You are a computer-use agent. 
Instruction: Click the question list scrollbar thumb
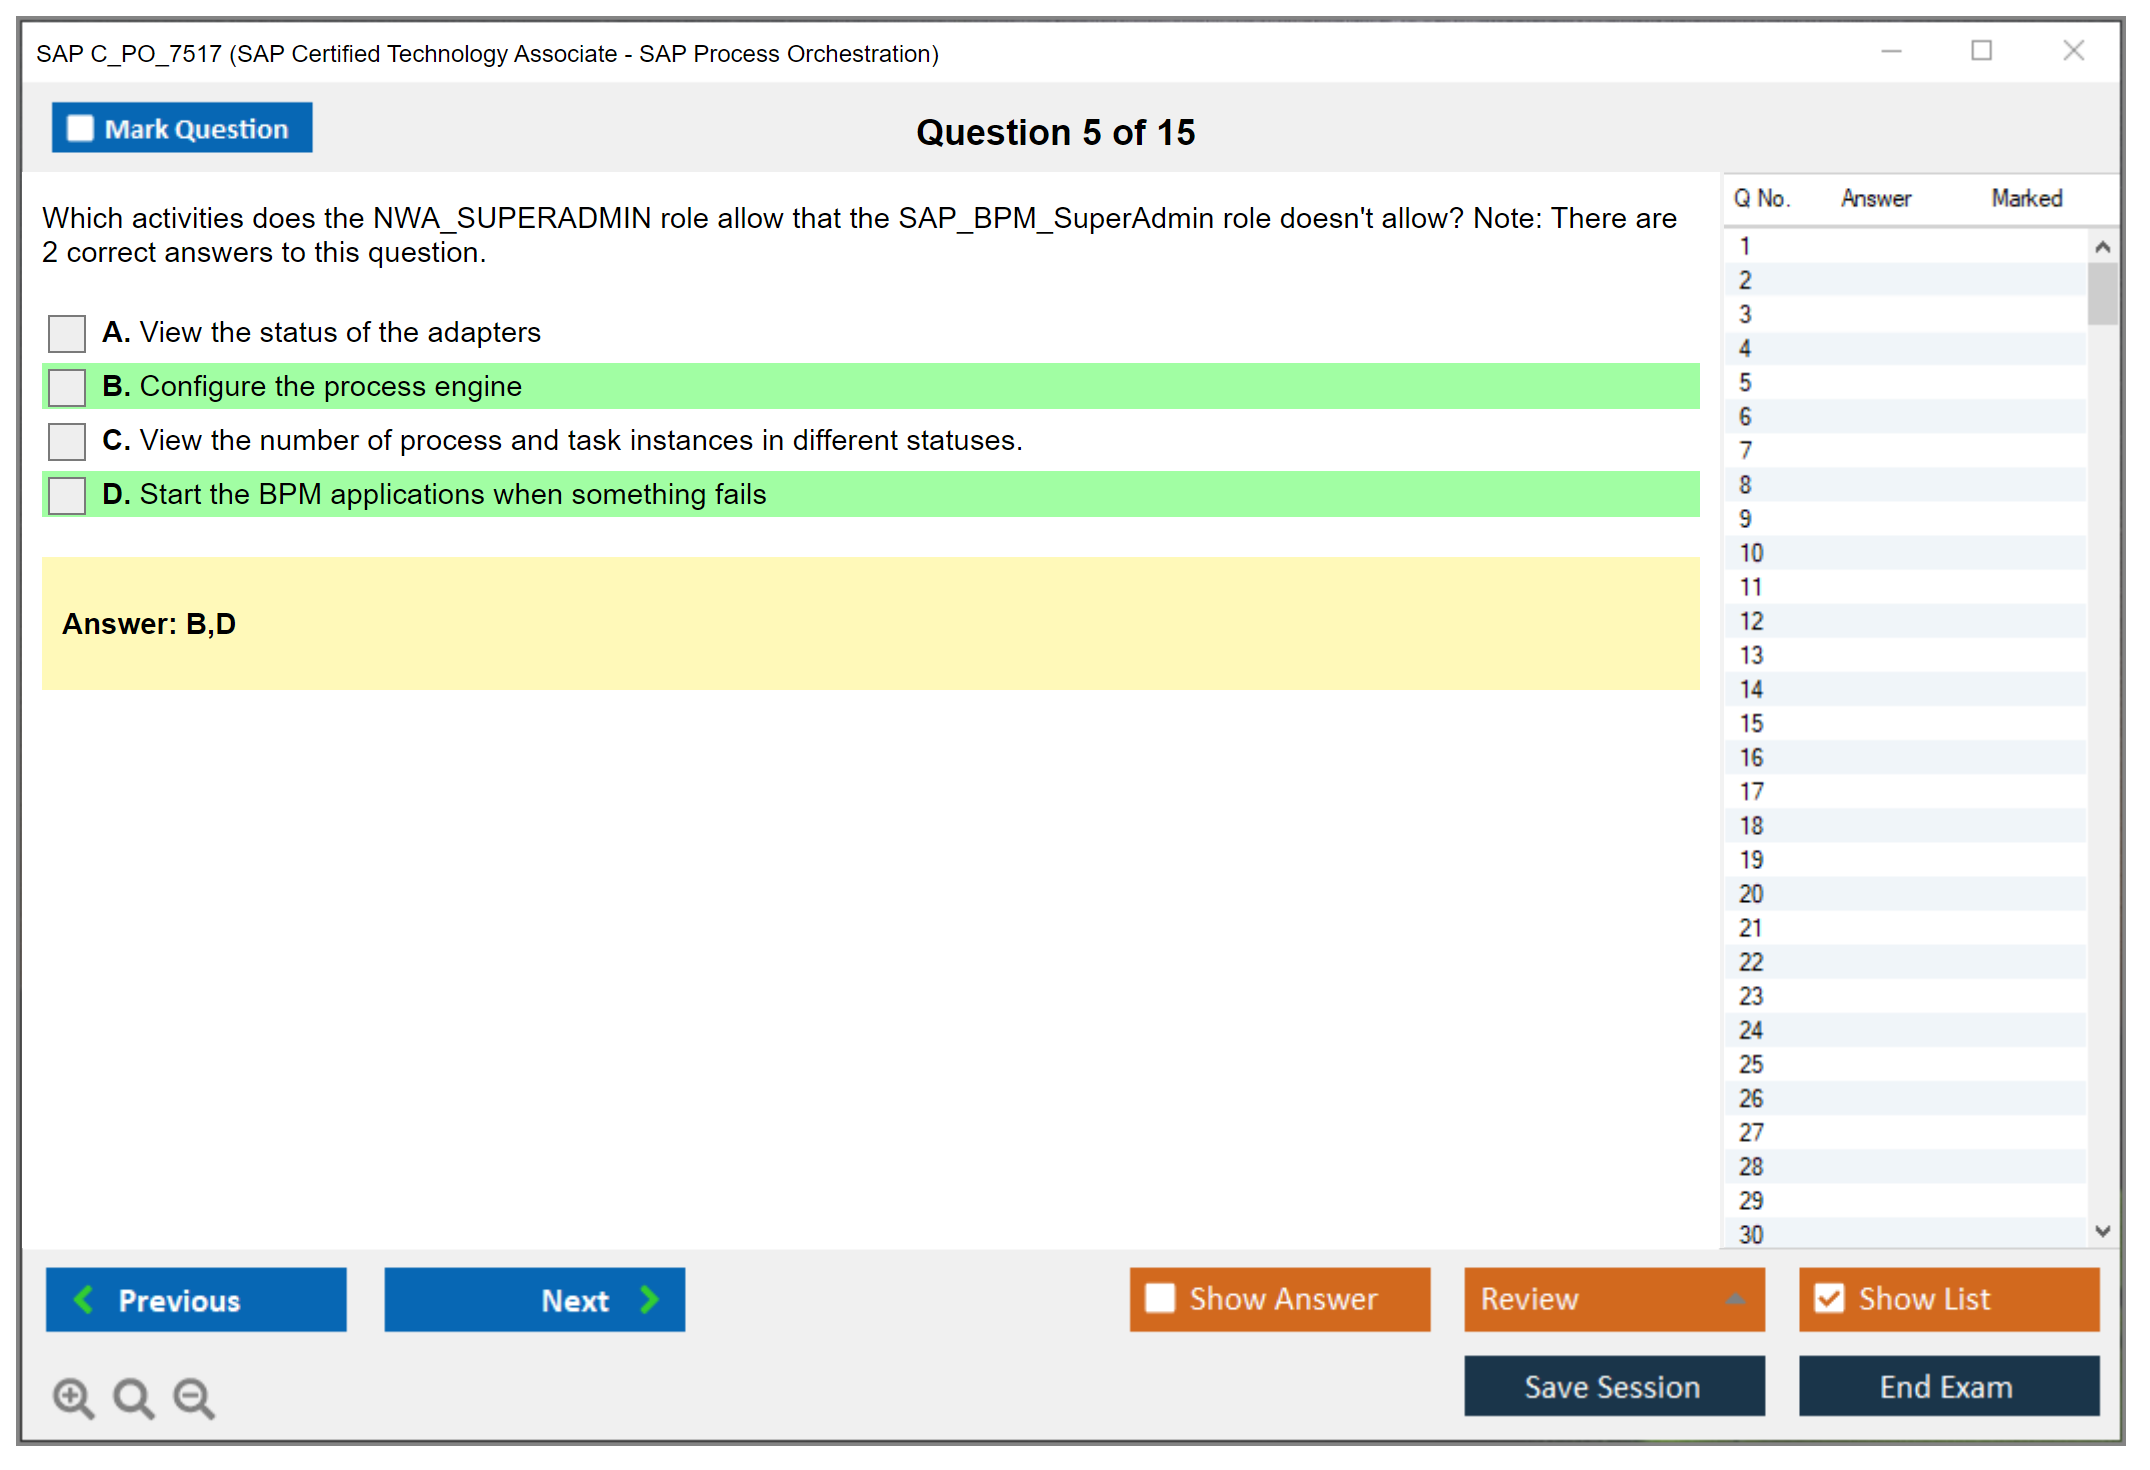[2102, 293]
